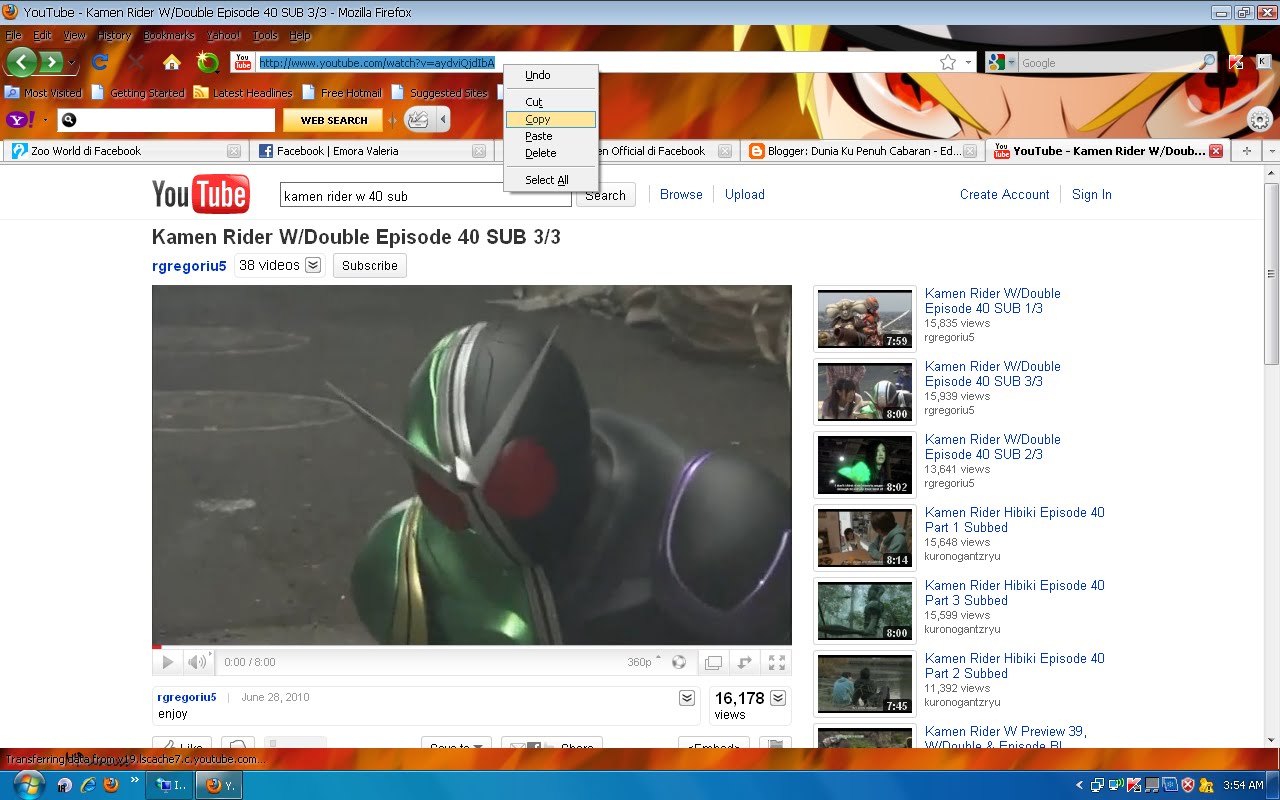Choose Cut from the context menu
The image size is (1280, 800).
(551, 102)
